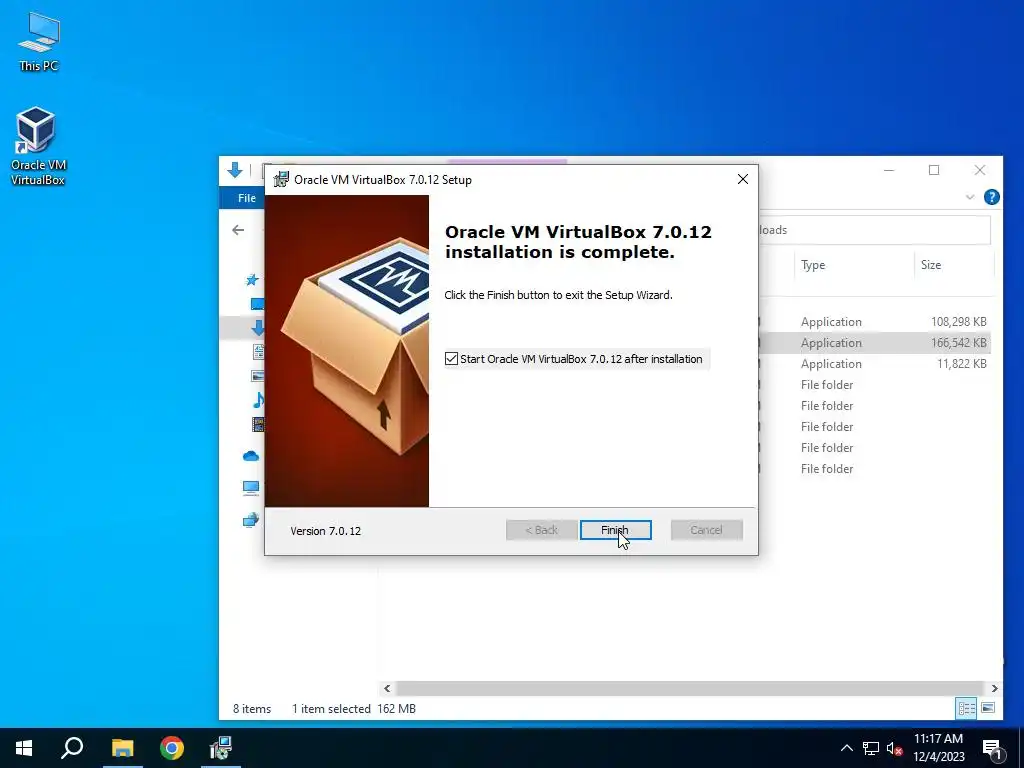This screenshot has width=1024, height=768.
Task: Open This PC monitor in Explorer sidebar
Action: 251,487
